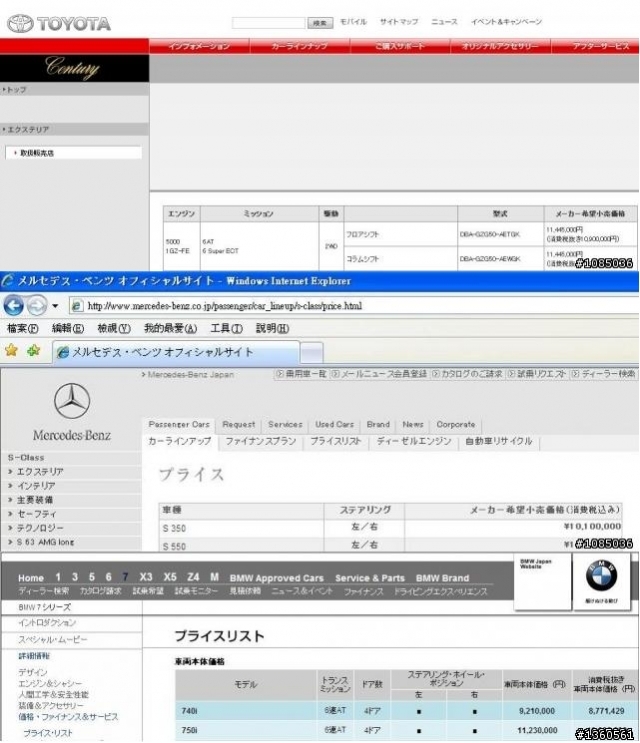640x743 pixels.
Task: Open the X5 model link in BMW nav
Action: 170,577
